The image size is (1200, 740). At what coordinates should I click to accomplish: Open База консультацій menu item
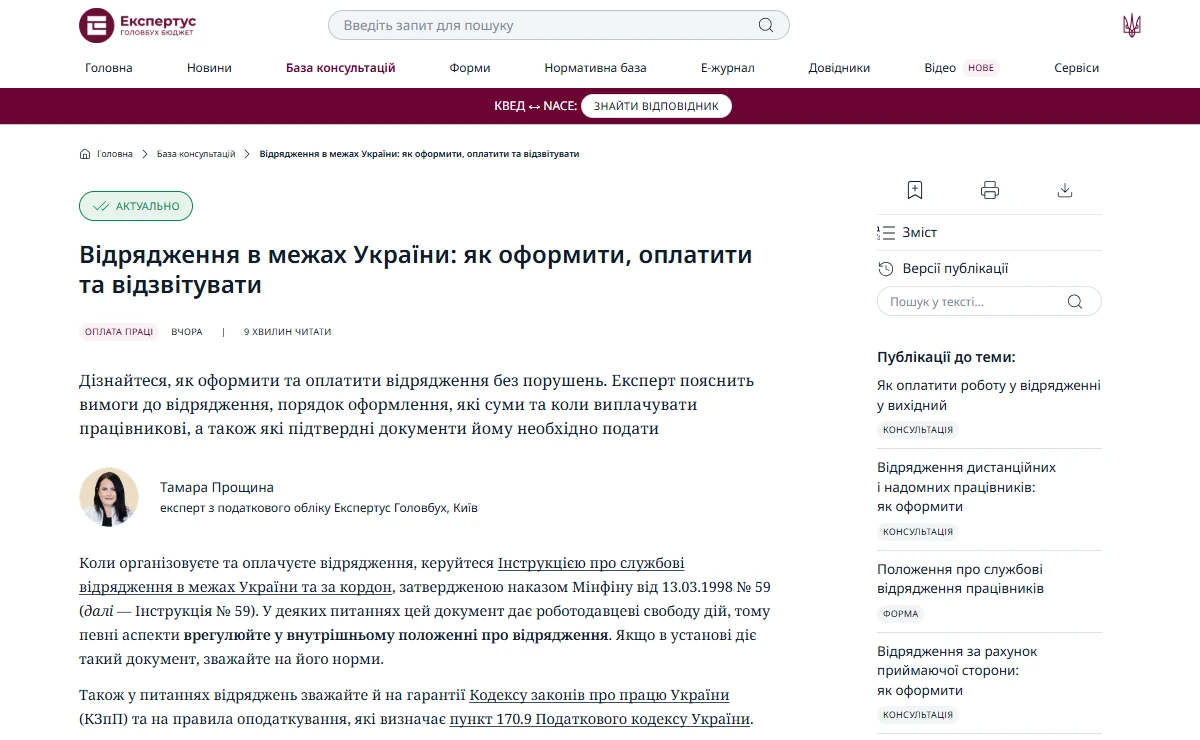tap(341, 68)
